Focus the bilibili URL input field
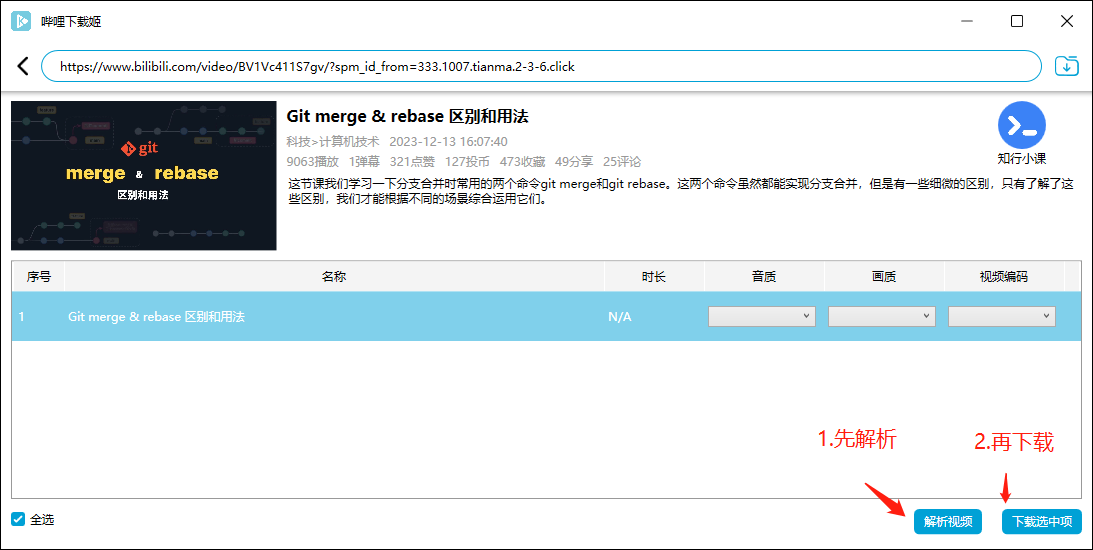 pyautogui.click(x=540, y=67)
